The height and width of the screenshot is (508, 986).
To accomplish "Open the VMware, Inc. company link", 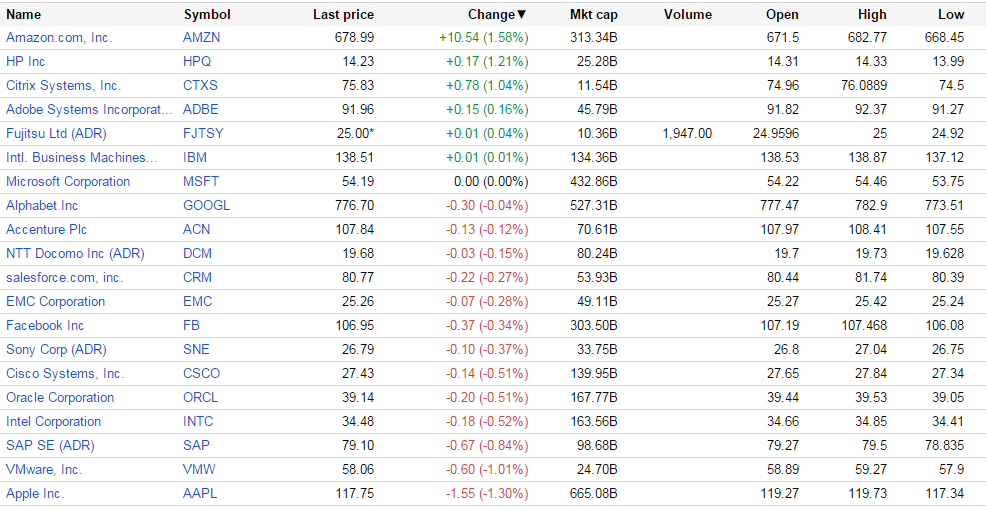I will point(44,469).
